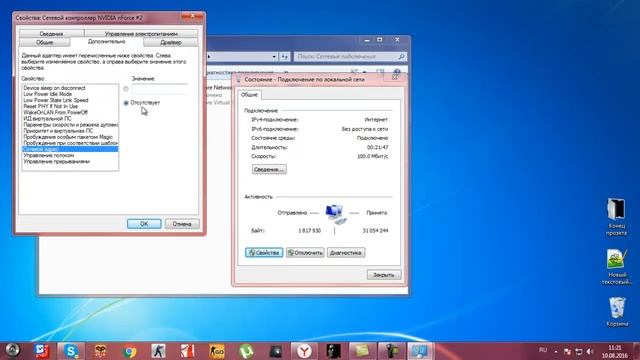The width and height of the screenshot is (640, 360).
Task: Click OK in the properties dialog
Action: (144, 224)
